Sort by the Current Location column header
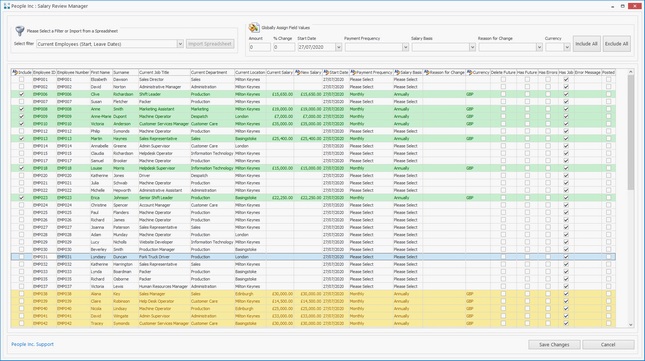This screenshot has width=645, height=361. 250,72
